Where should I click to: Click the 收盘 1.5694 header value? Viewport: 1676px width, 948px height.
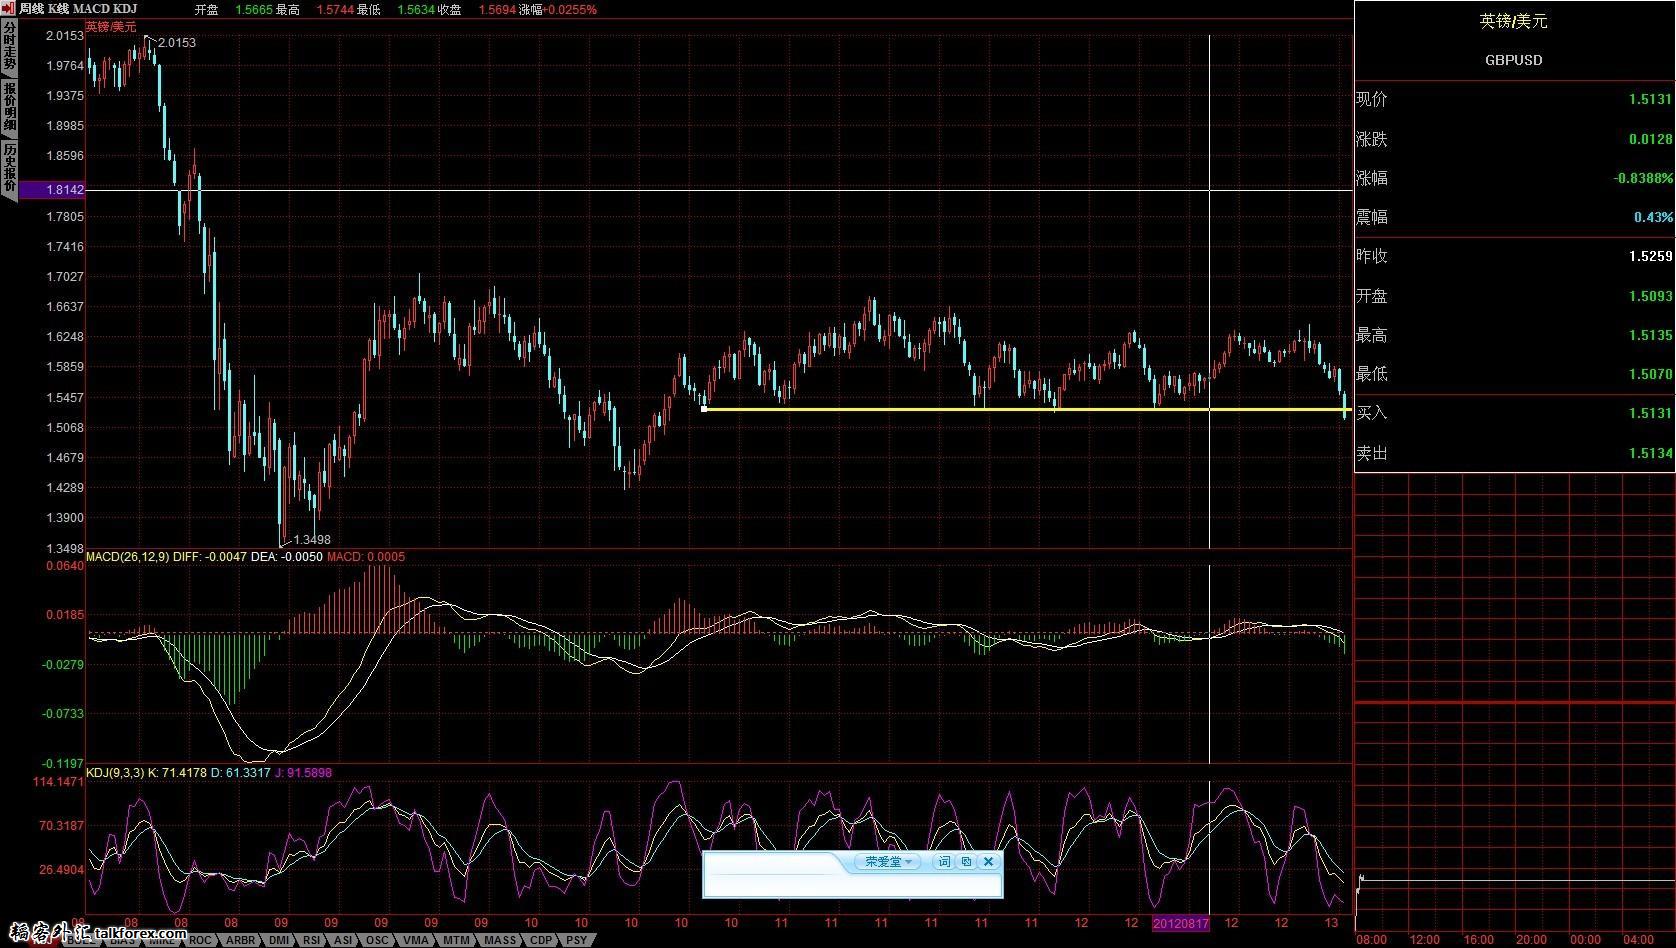[497, 9]
